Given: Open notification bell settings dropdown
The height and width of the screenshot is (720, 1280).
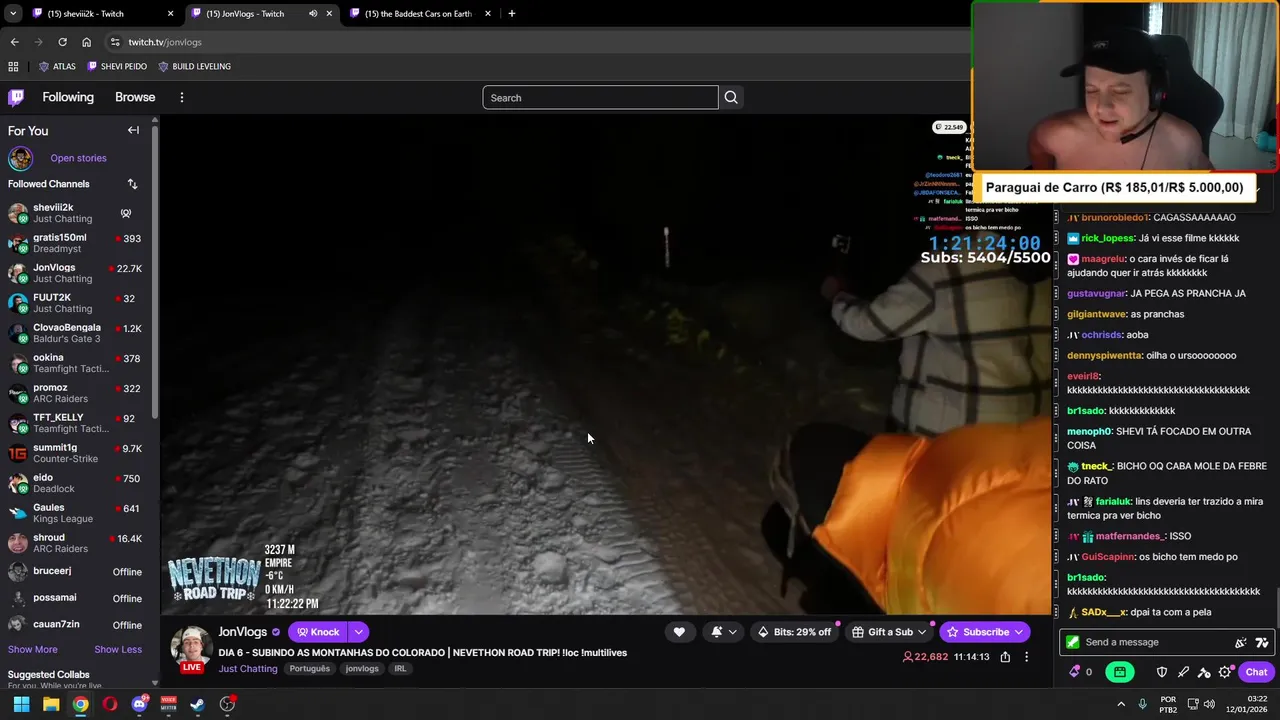Looking at the screenshot, I should (x=724, y=632).
